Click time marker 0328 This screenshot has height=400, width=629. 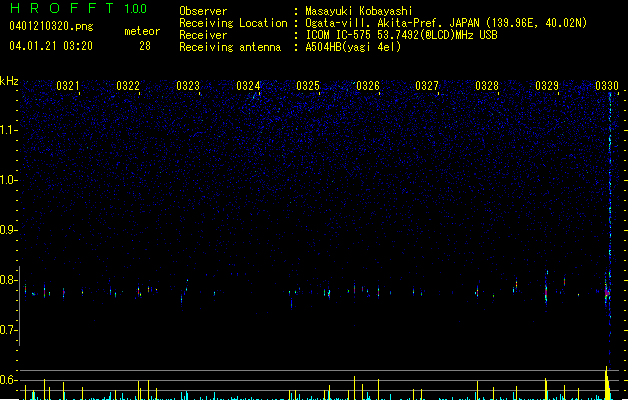(x=487, y=85)
